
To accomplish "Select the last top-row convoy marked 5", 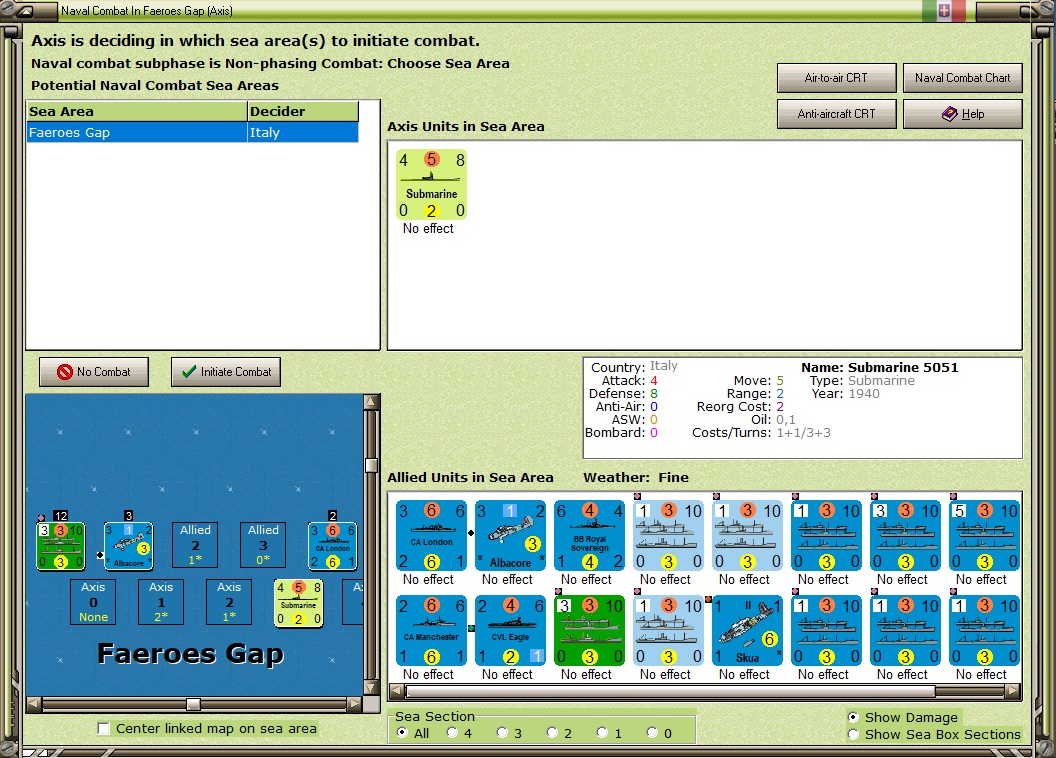I will (x=984, y=535).
